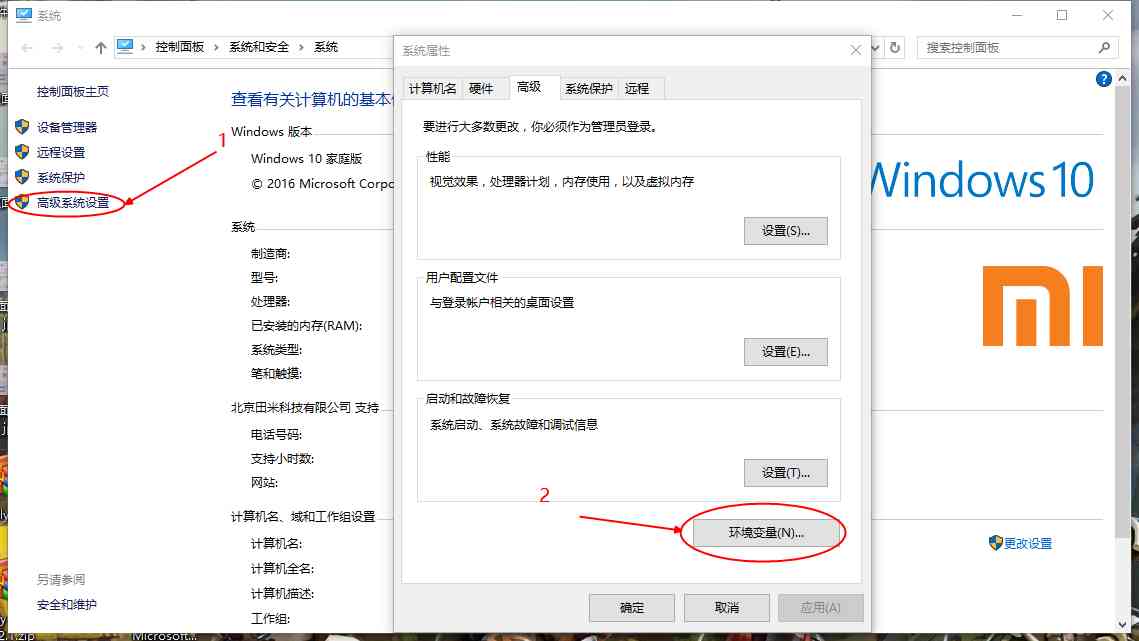Switch to the 系统保护 tab

(588, 89)
